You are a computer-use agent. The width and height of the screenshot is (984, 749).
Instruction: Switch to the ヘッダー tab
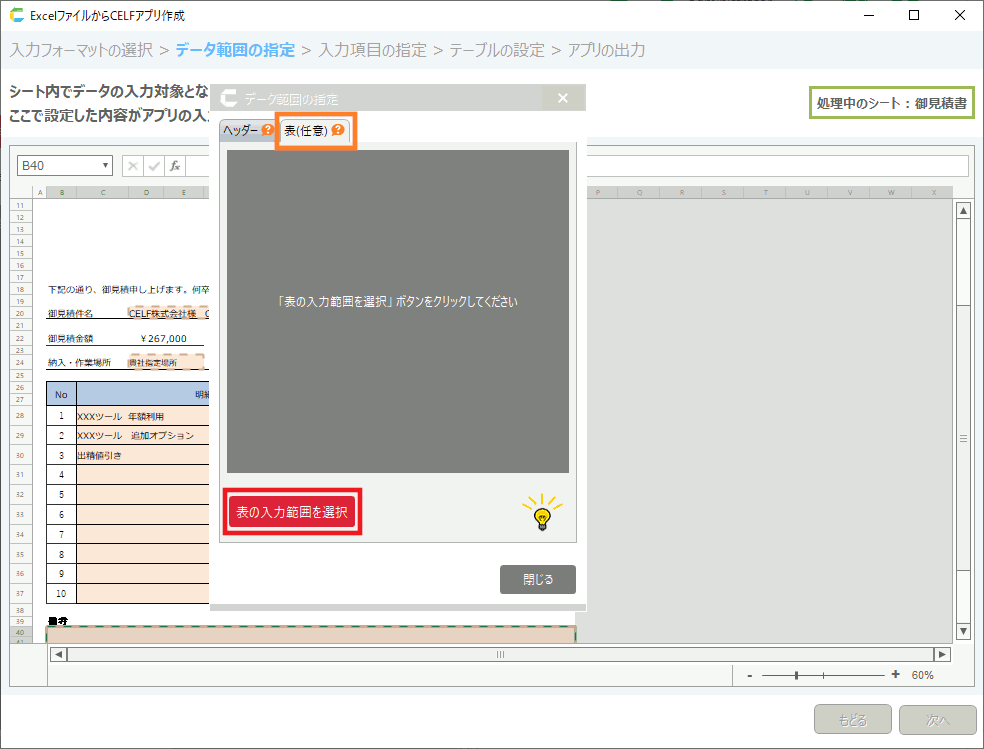coord(240,131)
